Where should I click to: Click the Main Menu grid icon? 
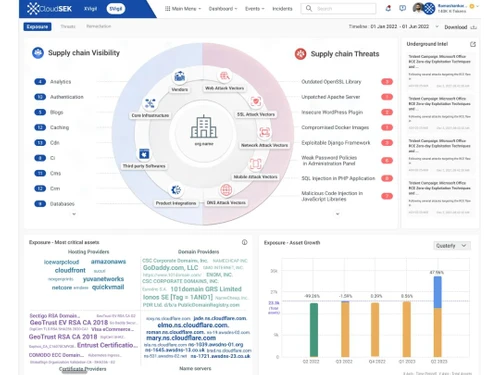pos(167,9)
